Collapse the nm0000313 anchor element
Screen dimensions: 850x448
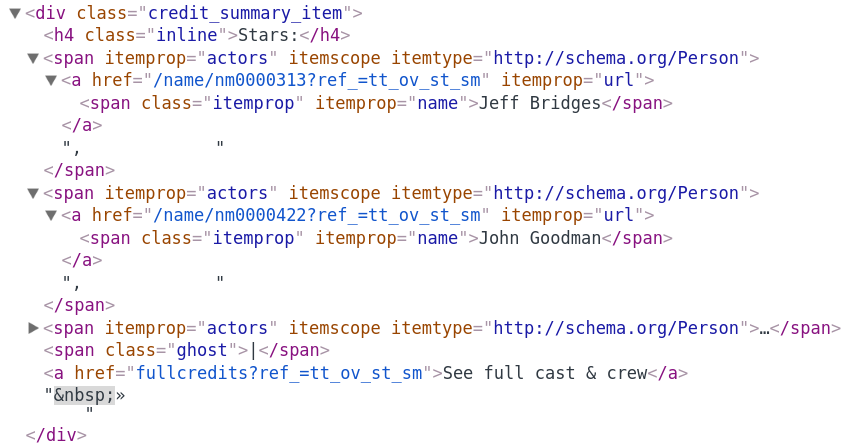tap(51, 80)
